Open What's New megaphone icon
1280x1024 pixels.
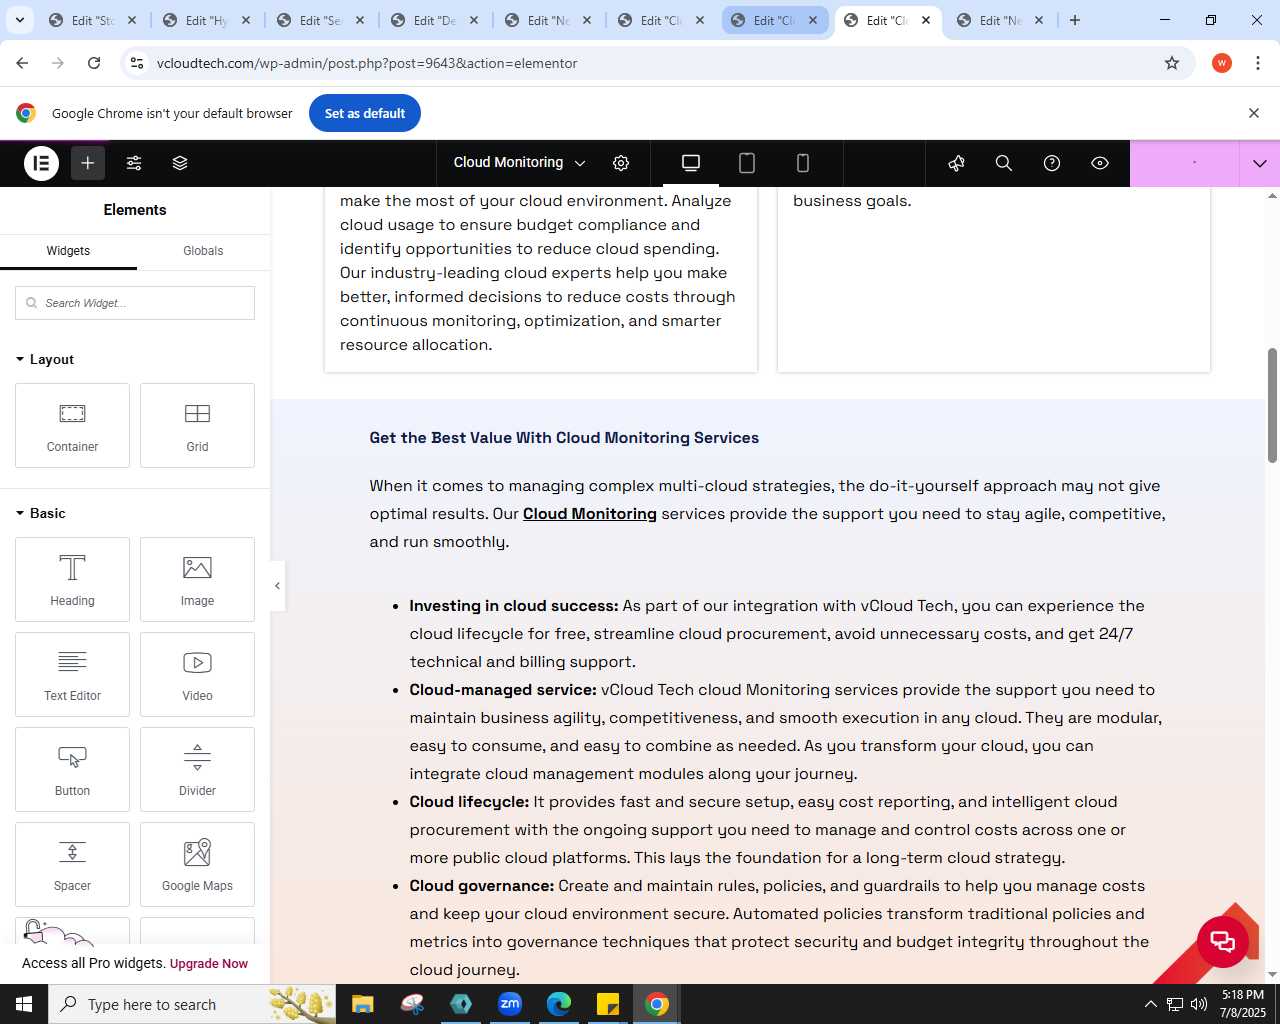[x=956, y=163]
